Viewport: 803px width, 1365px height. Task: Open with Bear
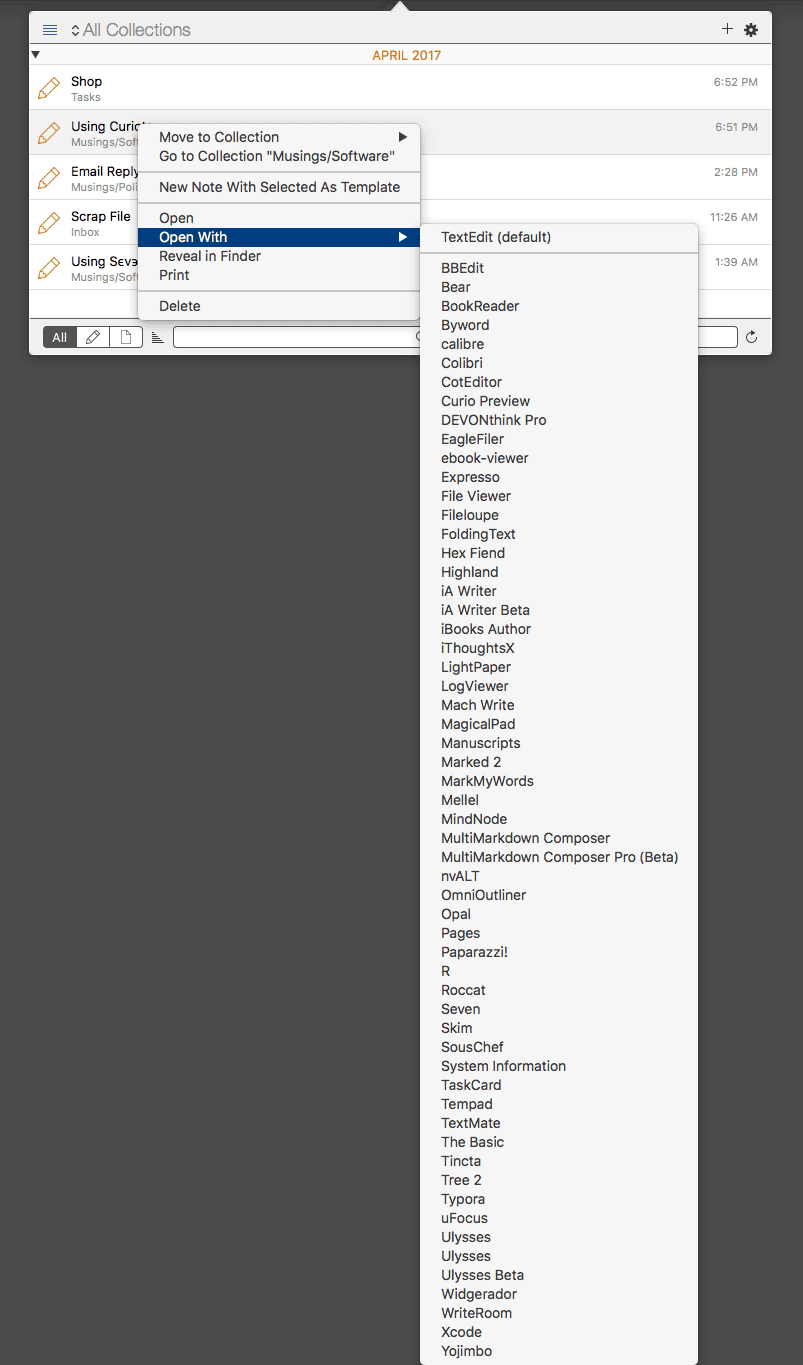coord(559,287)
